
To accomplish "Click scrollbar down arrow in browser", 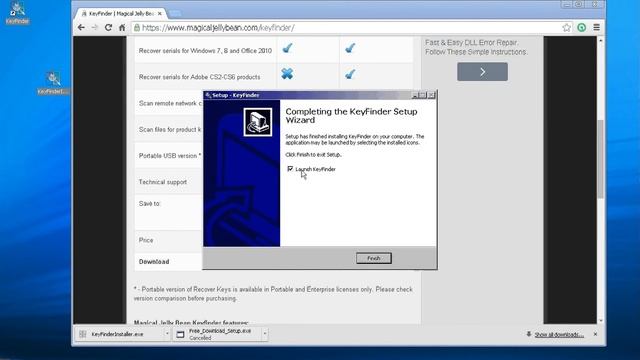I will [600, 321].
